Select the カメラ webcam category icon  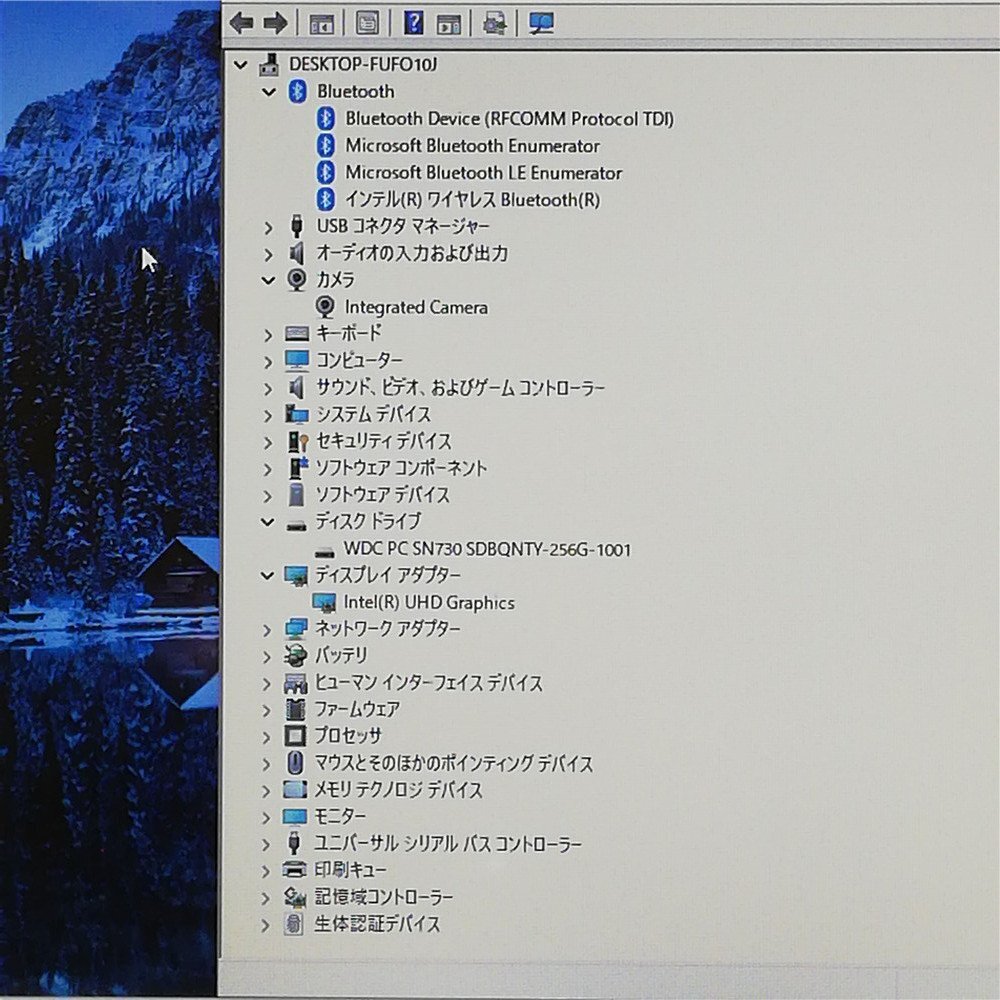pos(297,279)
